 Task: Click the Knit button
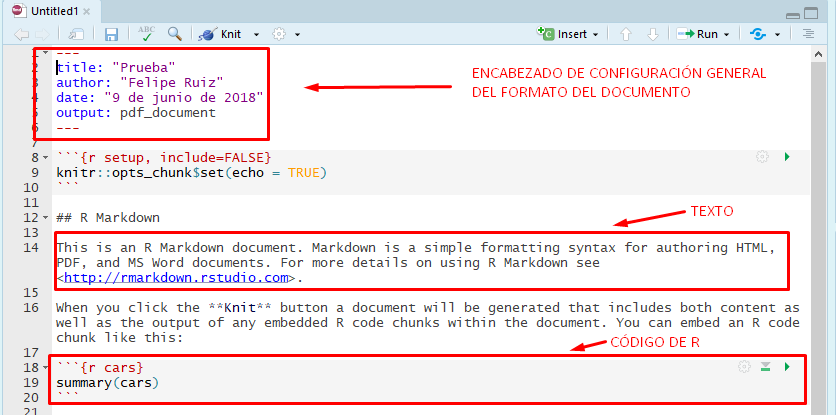220,34
